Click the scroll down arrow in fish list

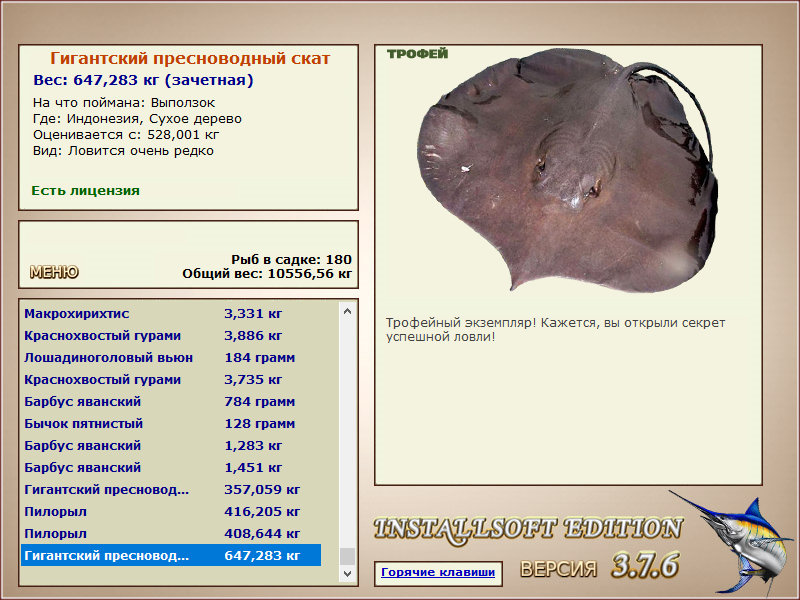point(347,573)
